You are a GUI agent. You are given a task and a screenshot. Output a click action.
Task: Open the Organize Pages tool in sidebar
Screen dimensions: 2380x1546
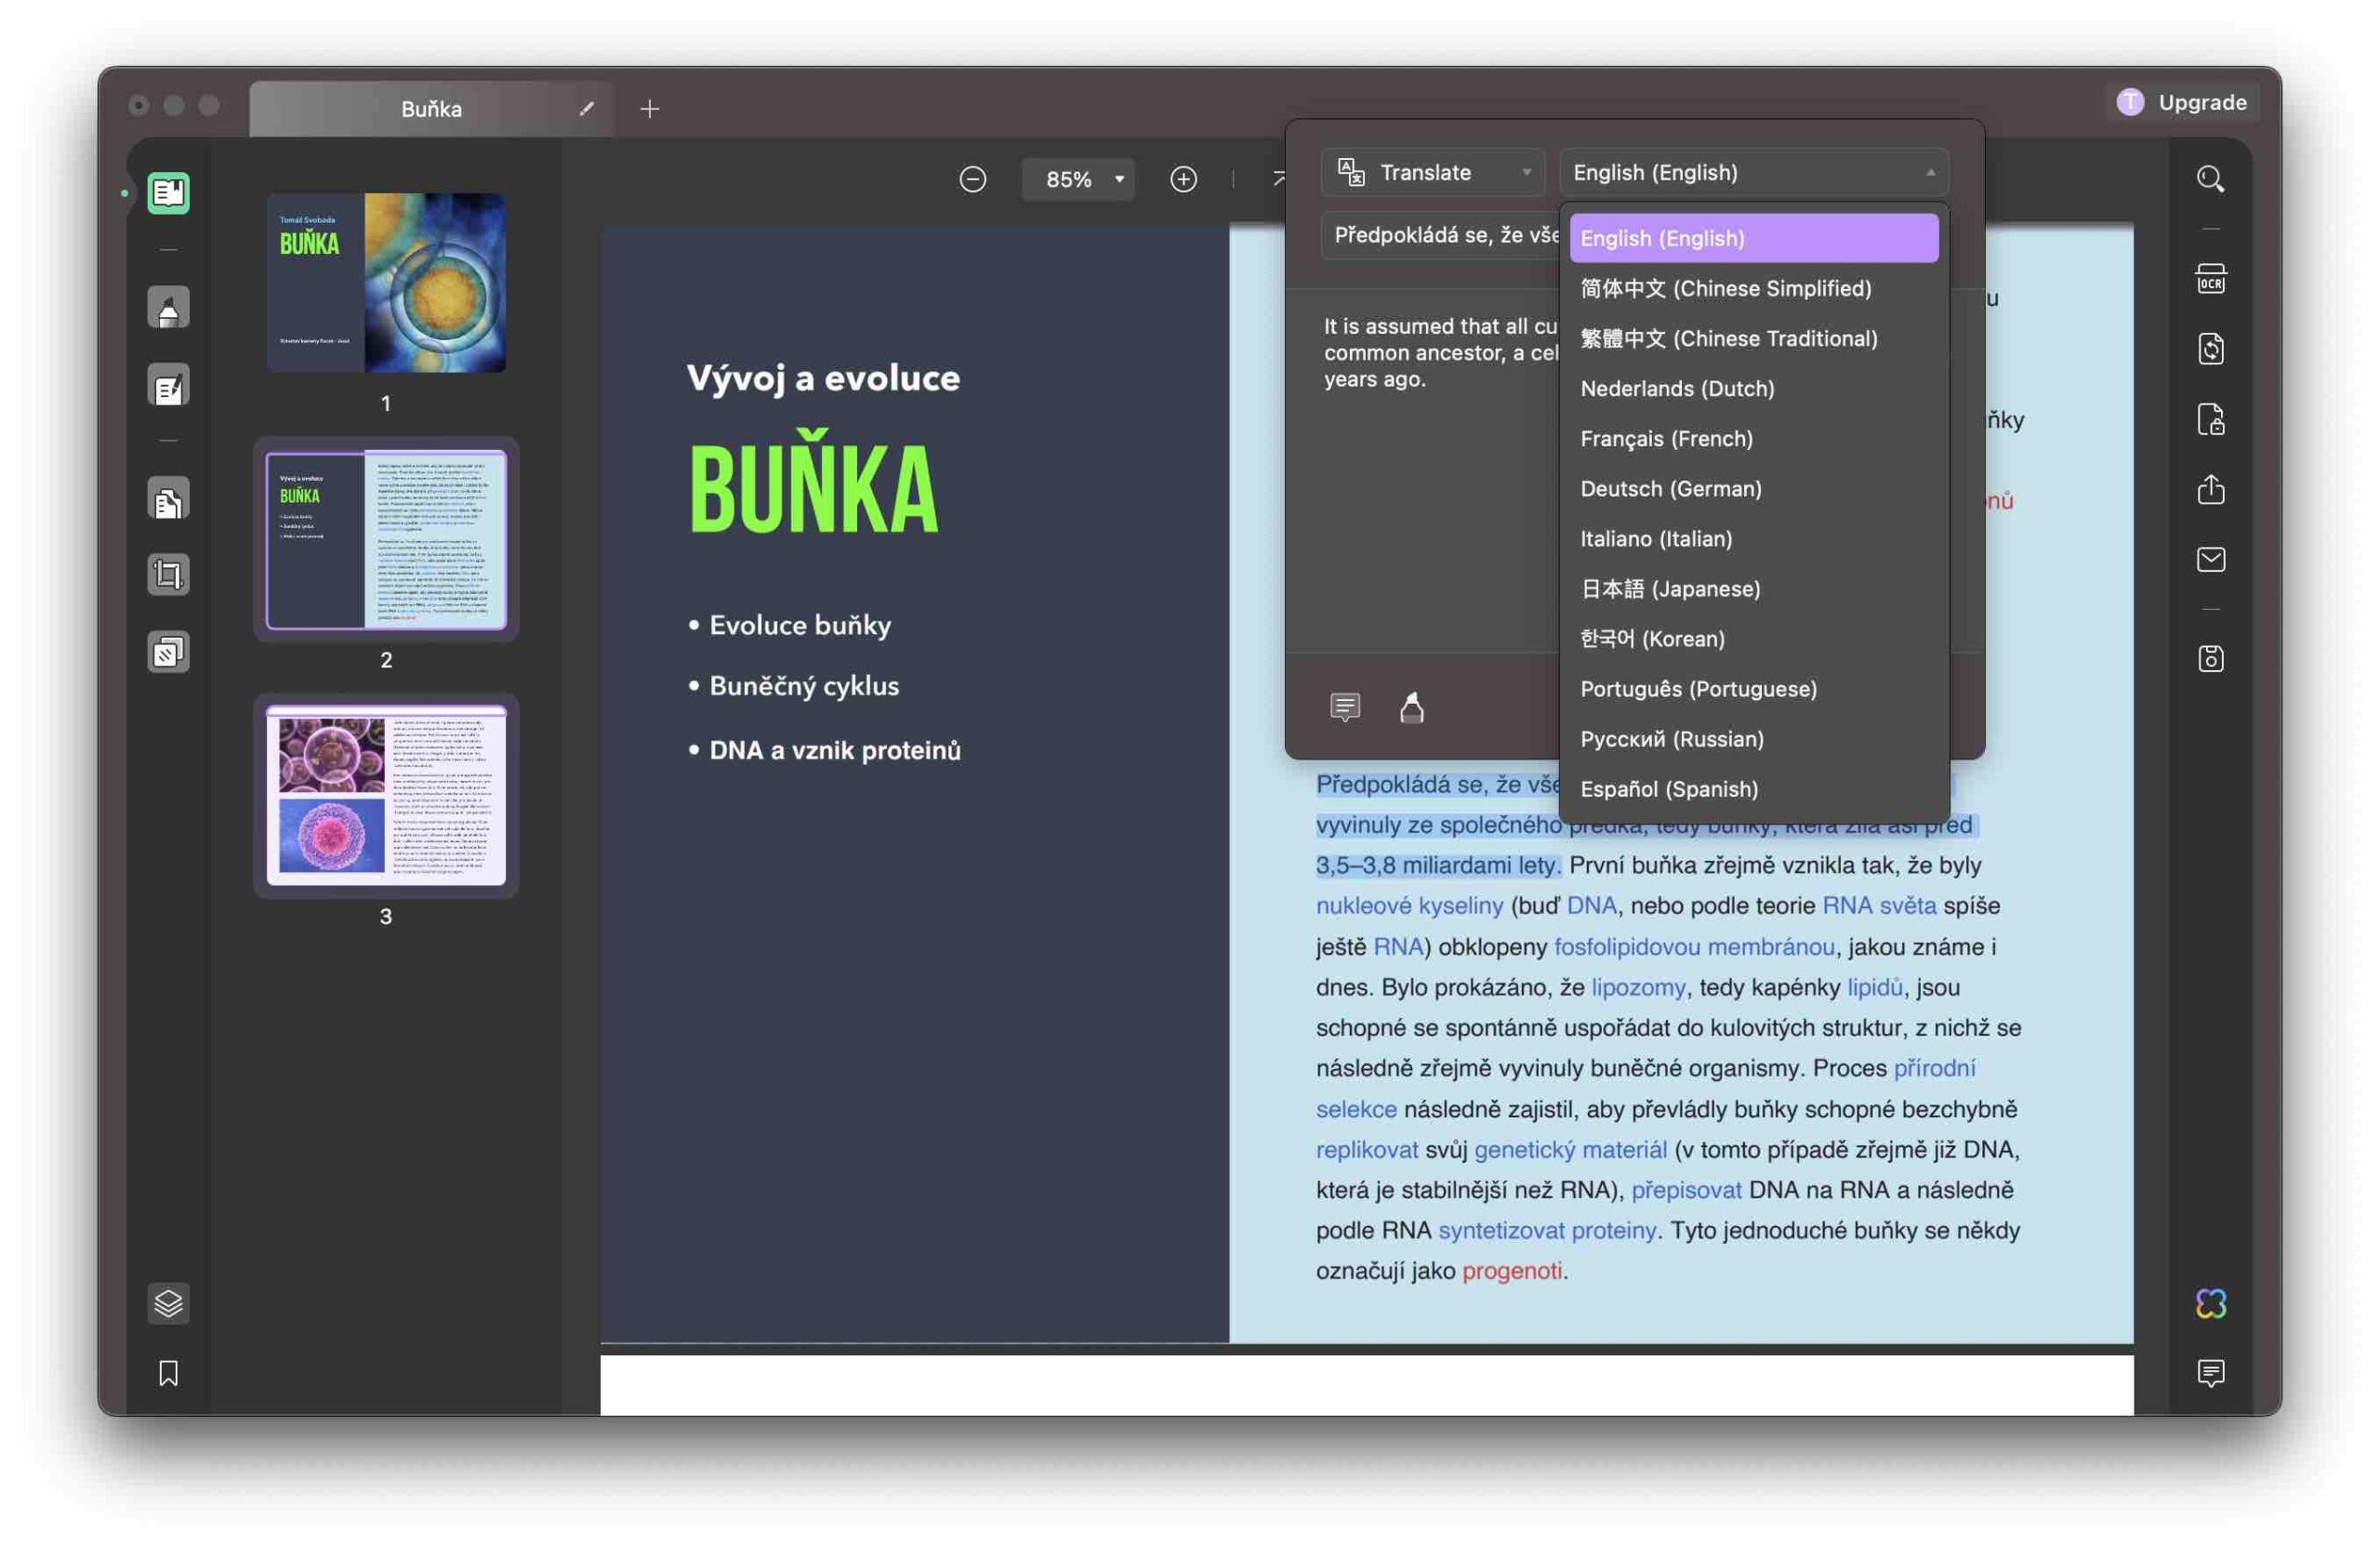(168, 500)
